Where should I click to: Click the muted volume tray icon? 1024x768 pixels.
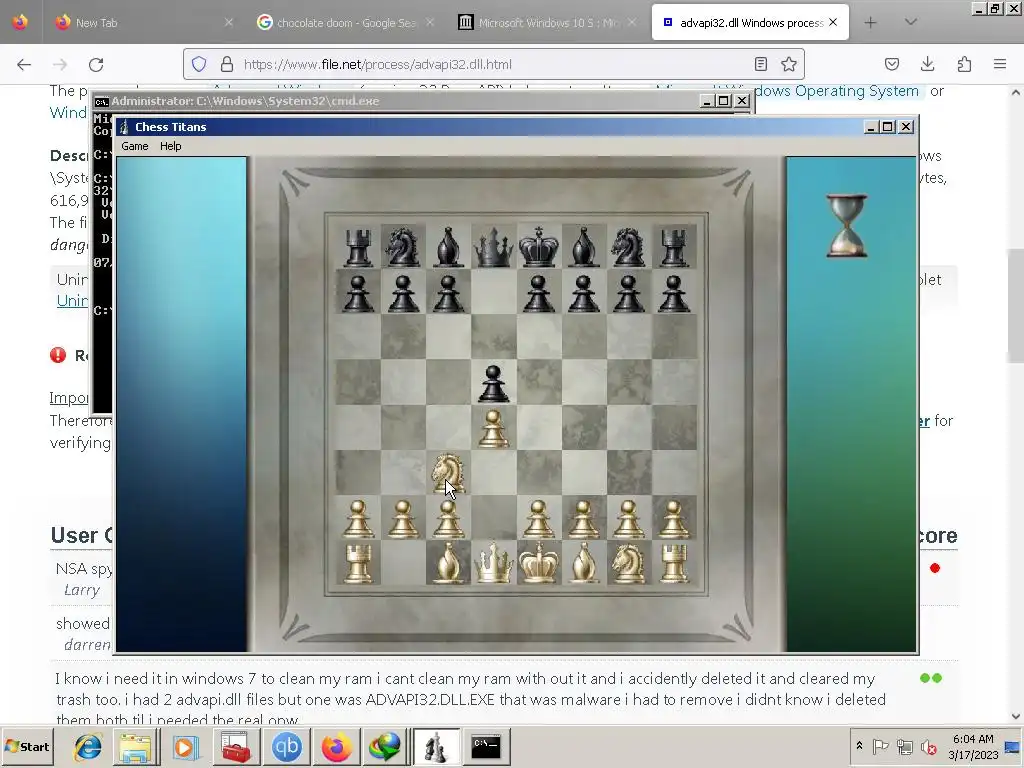point(928,746)
